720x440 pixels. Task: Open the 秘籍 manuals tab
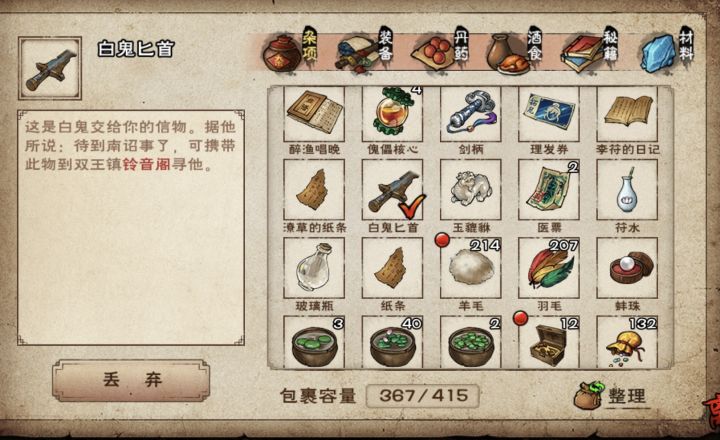590,51
